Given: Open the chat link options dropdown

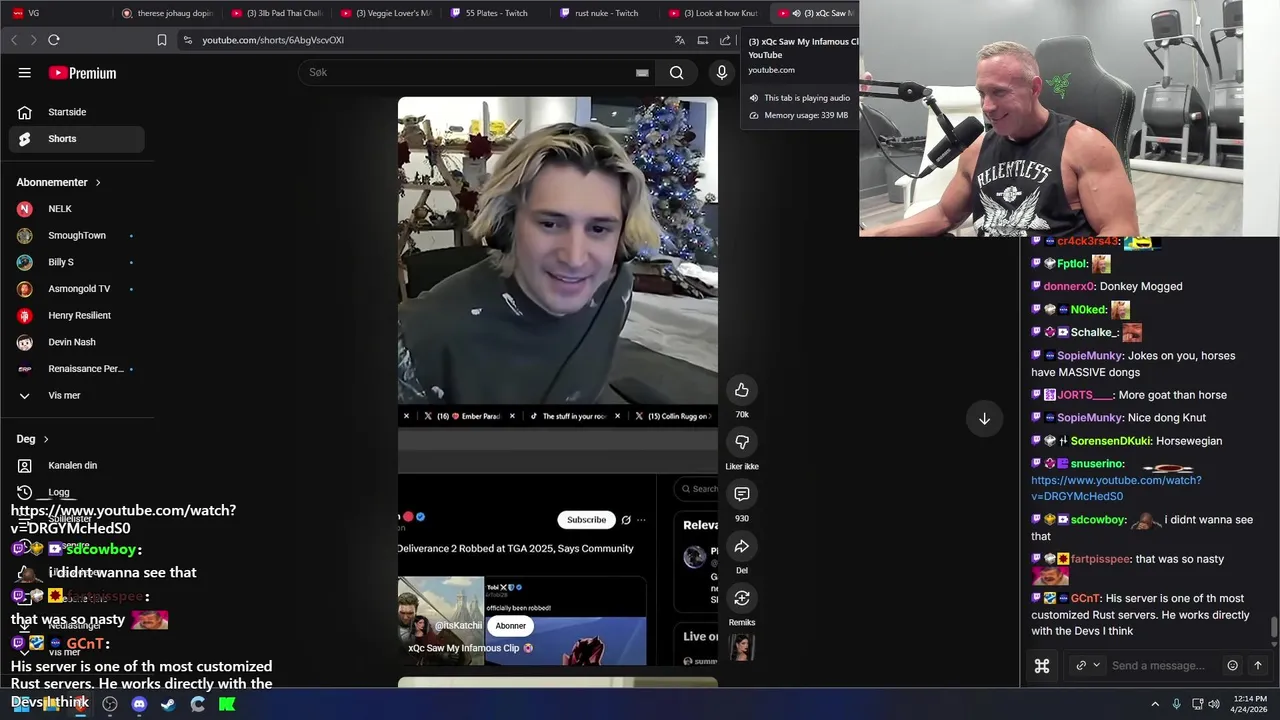Looking at the screenshot, I should pyautogui.click(x=1088, y=666).
